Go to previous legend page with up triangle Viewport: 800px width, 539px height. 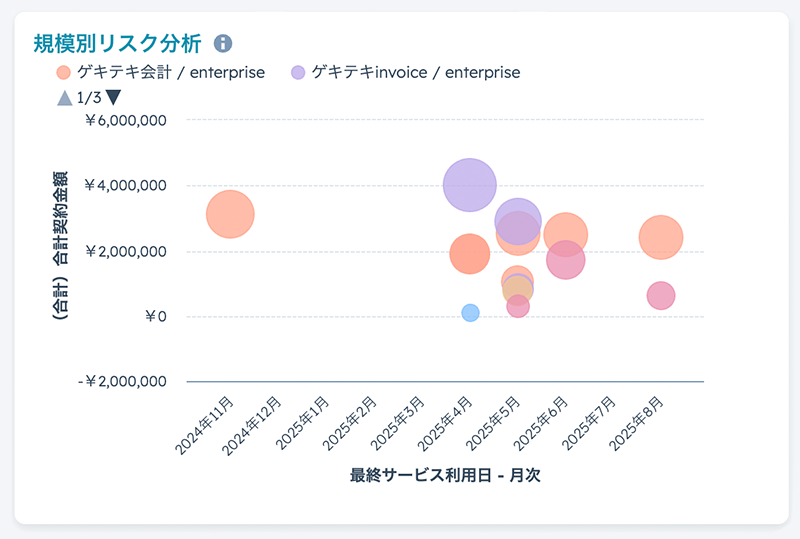click(x=64, y=97)
